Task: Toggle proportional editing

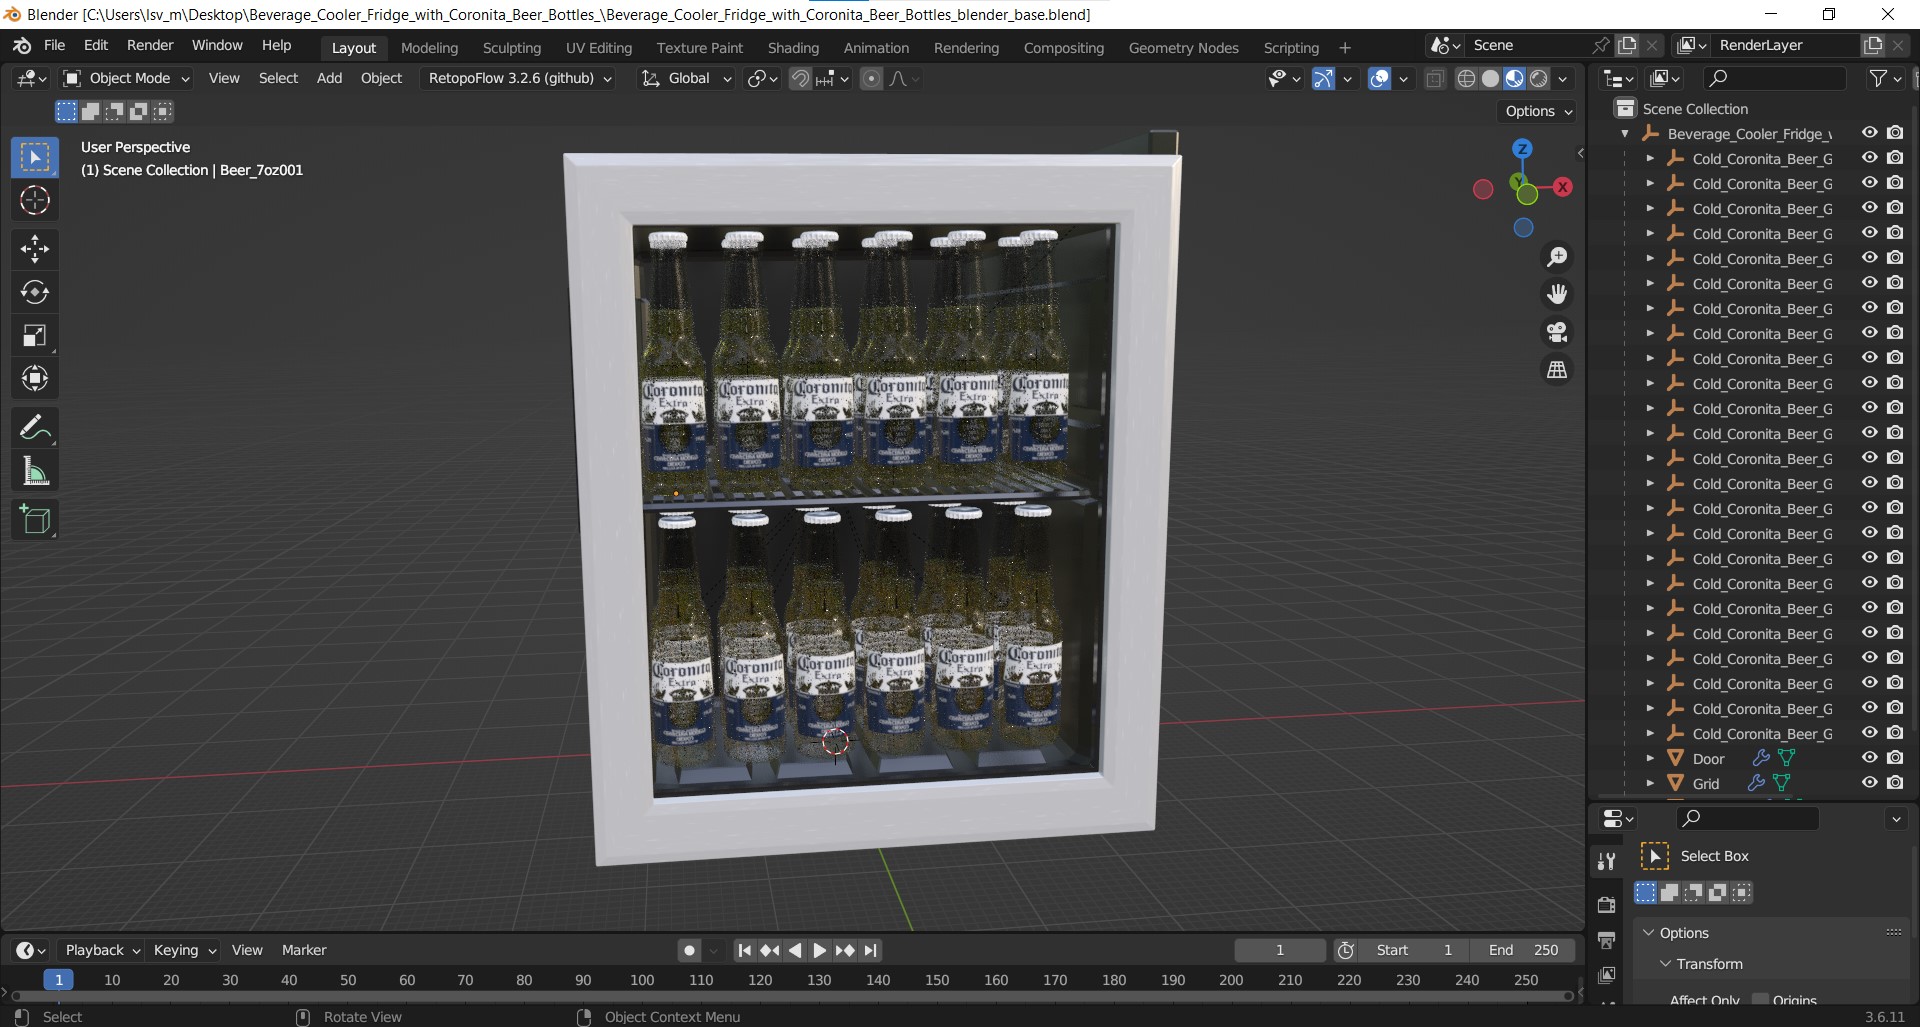Action: 872,79
